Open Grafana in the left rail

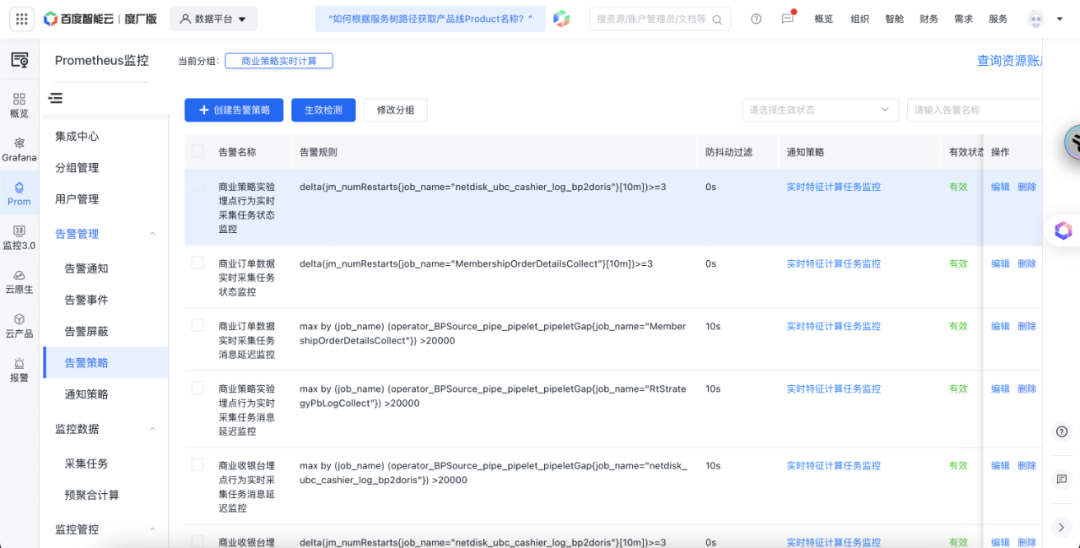(19, 149)
